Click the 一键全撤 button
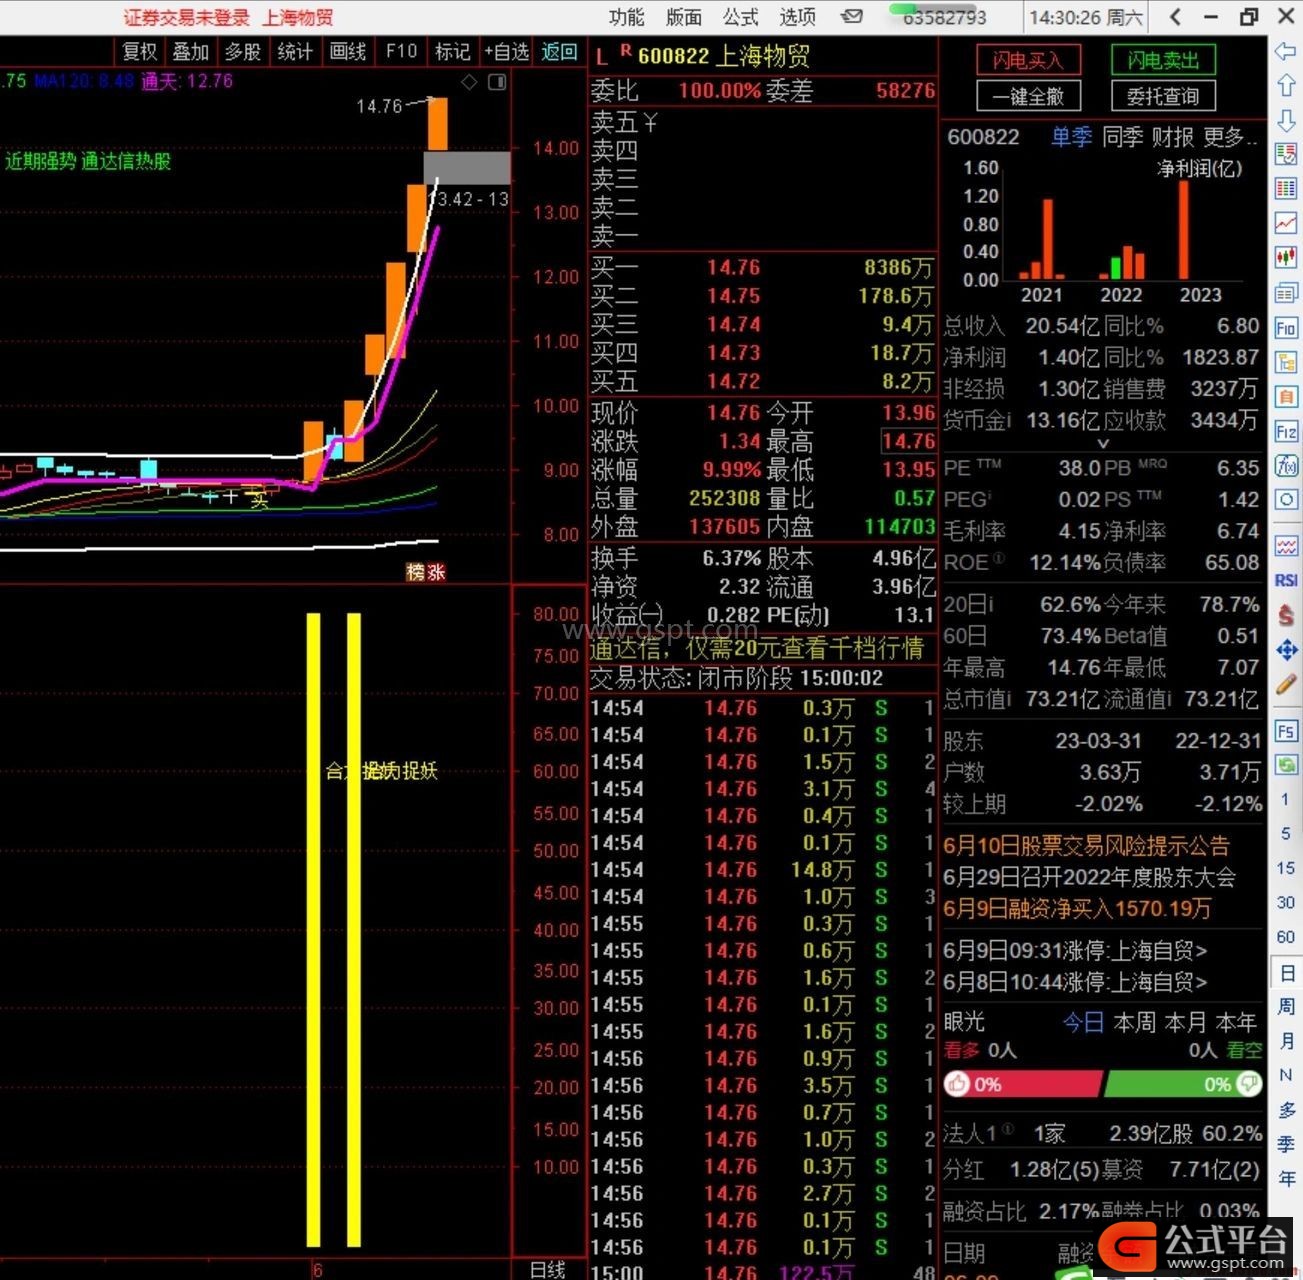The width and height of the screenshot is (1303, 1280). click(x=1027, y=96)
